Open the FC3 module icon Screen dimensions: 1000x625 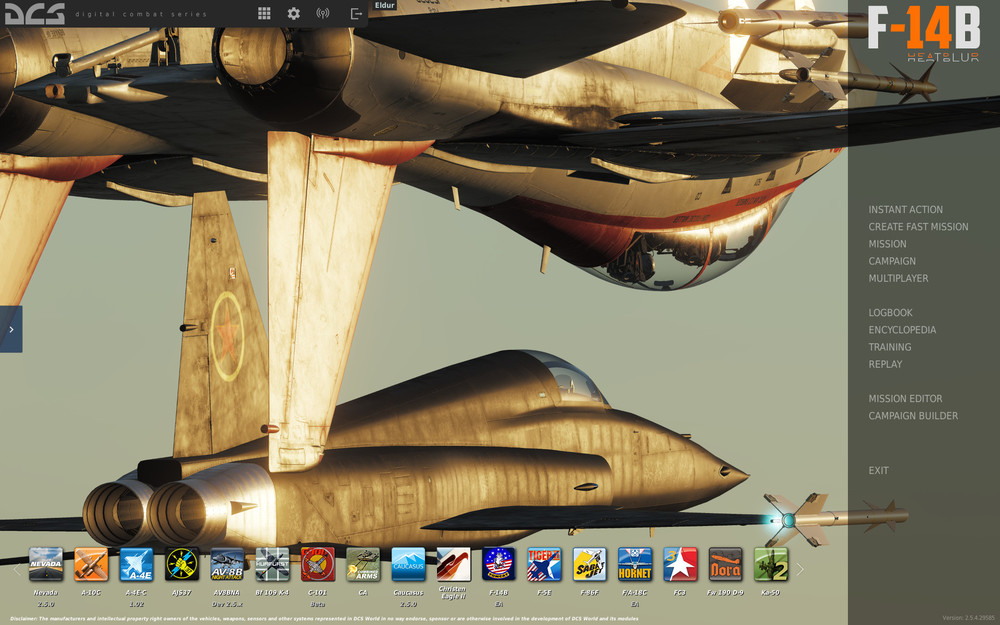(x=680, y=564)
